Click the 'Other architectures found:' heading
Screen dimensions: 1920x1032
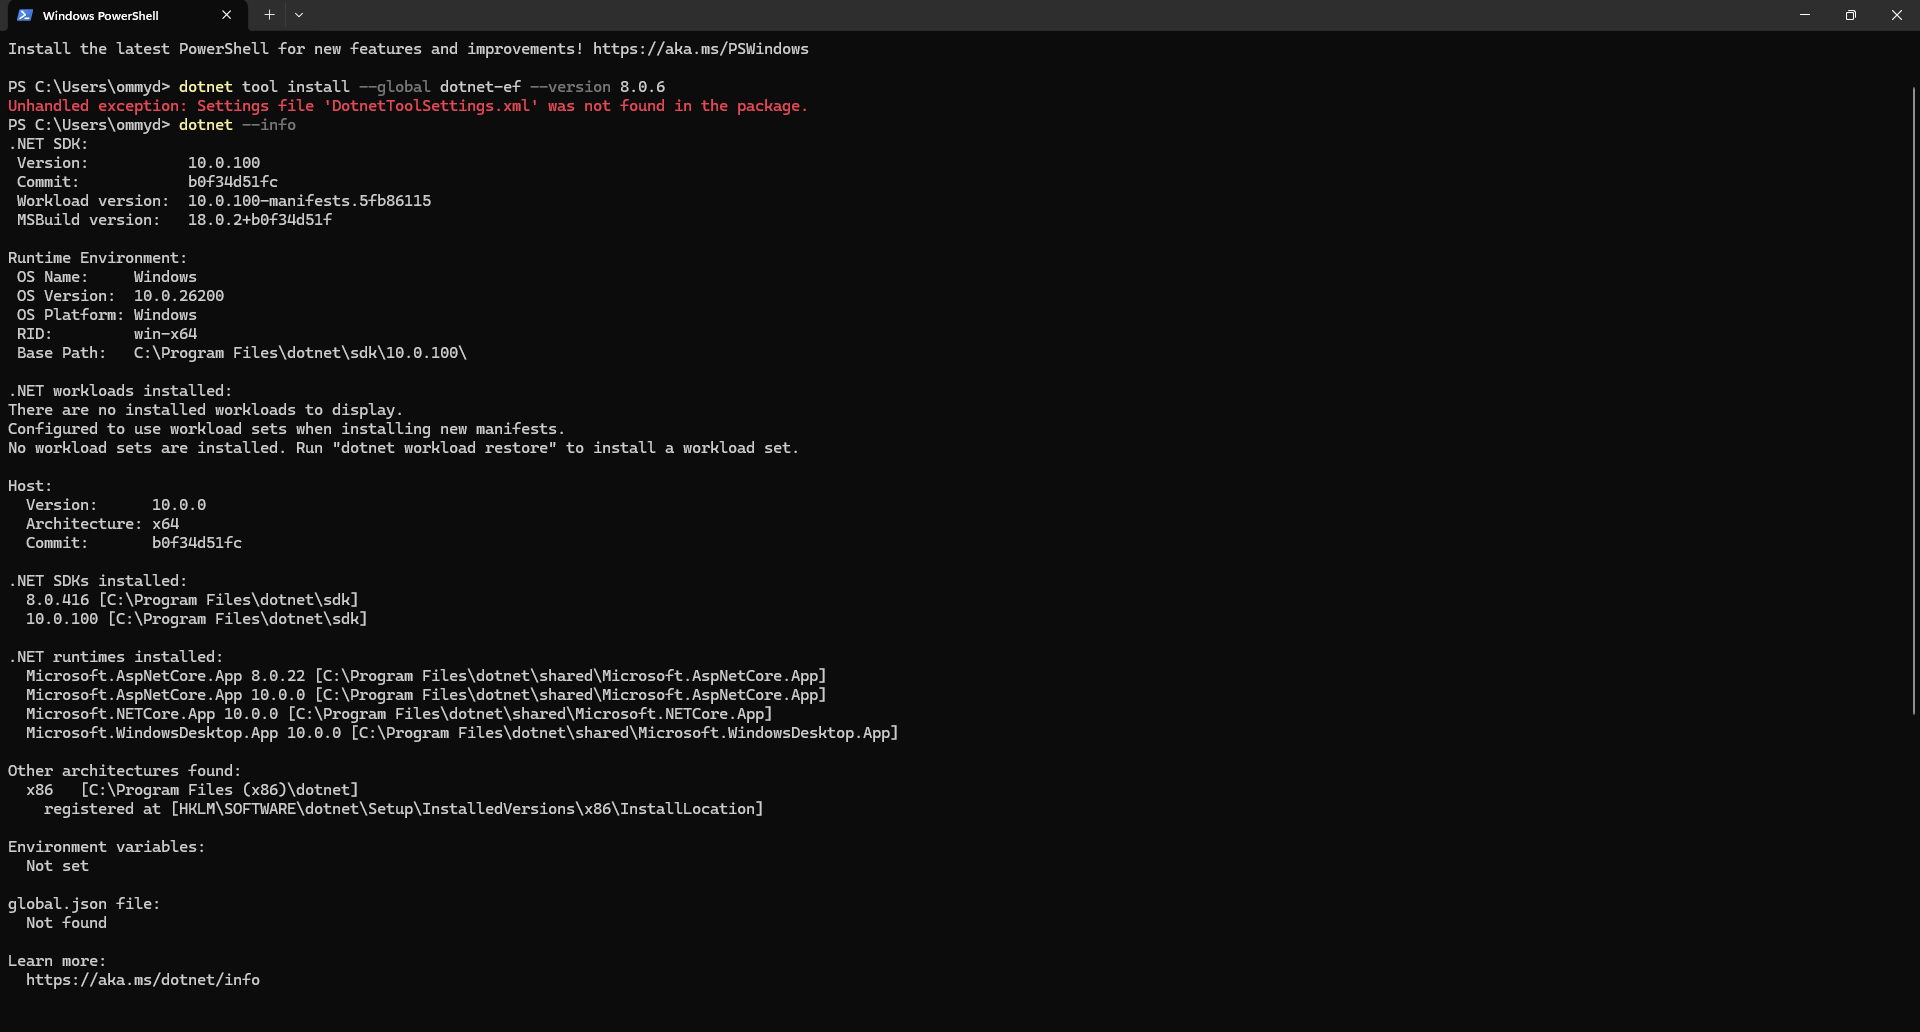coord(125,771)
